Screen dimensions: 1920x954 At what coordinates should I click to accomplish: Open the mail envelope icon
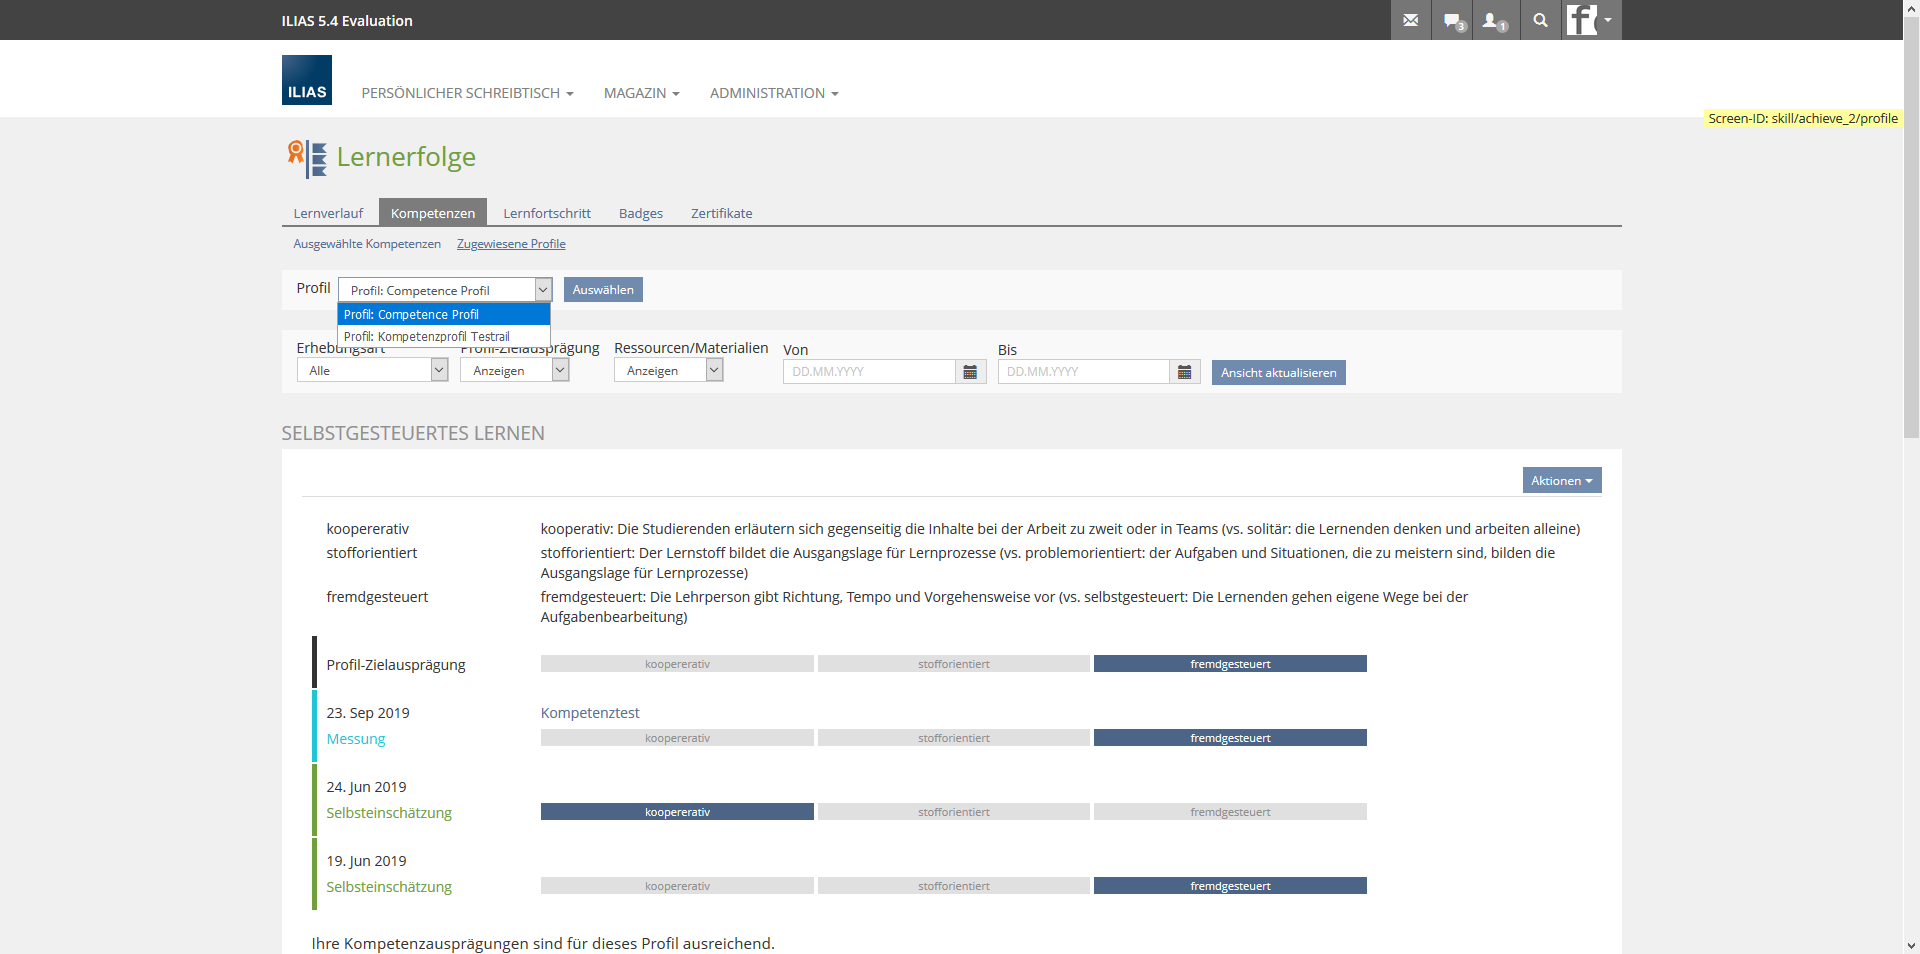[x=1410, y=20]
